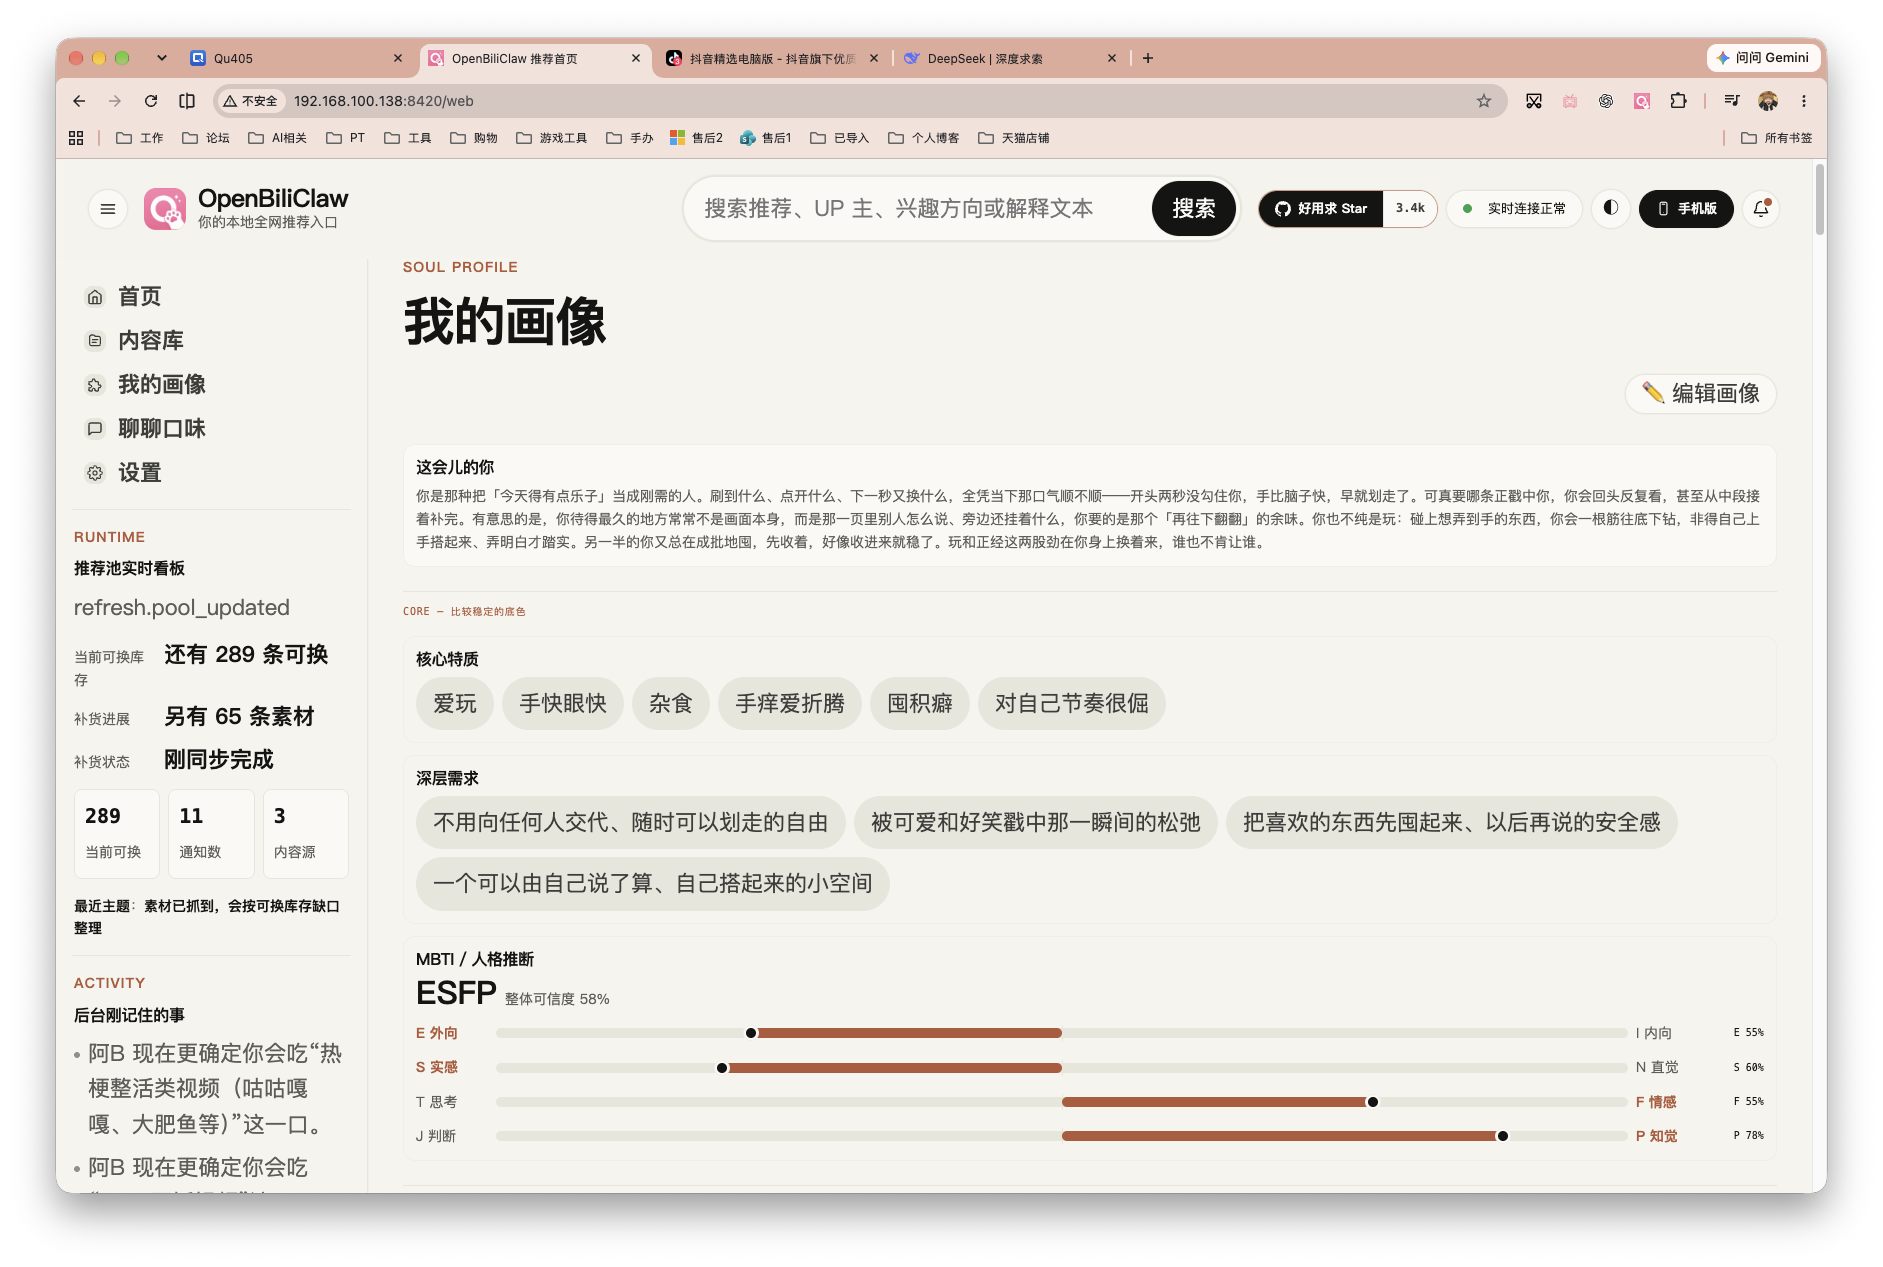Go to 首页 in sidebar
Viewport: 1883px width, 1267px height.
139,297
